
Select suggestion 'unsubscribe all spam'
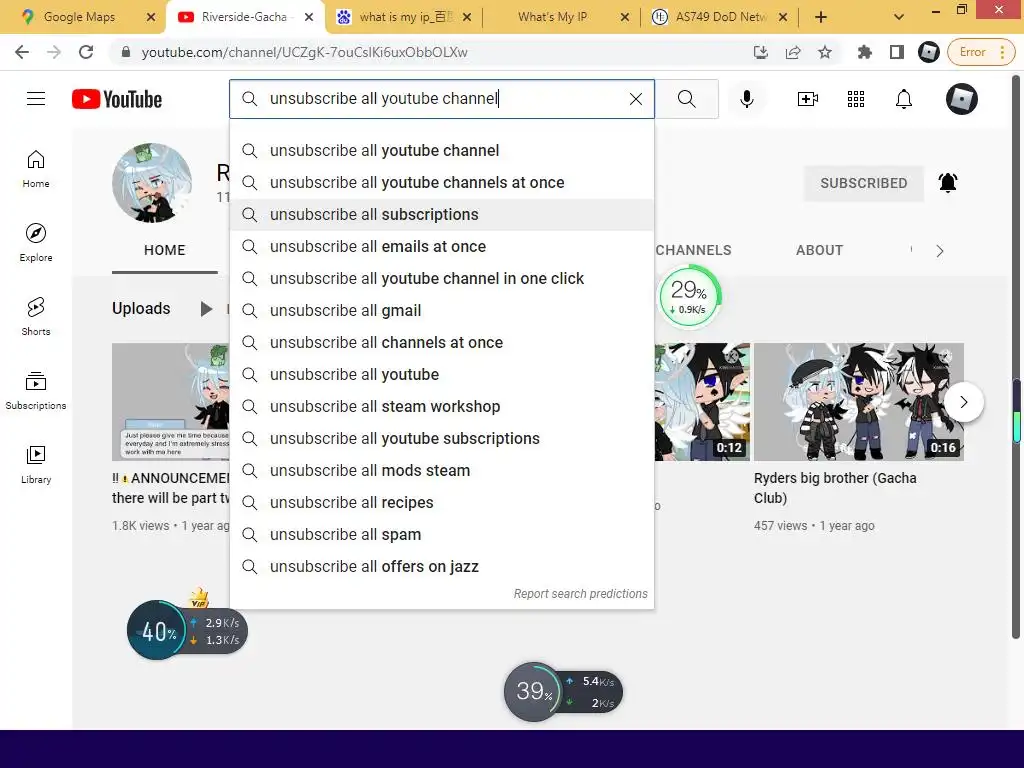tap(441, 535)
